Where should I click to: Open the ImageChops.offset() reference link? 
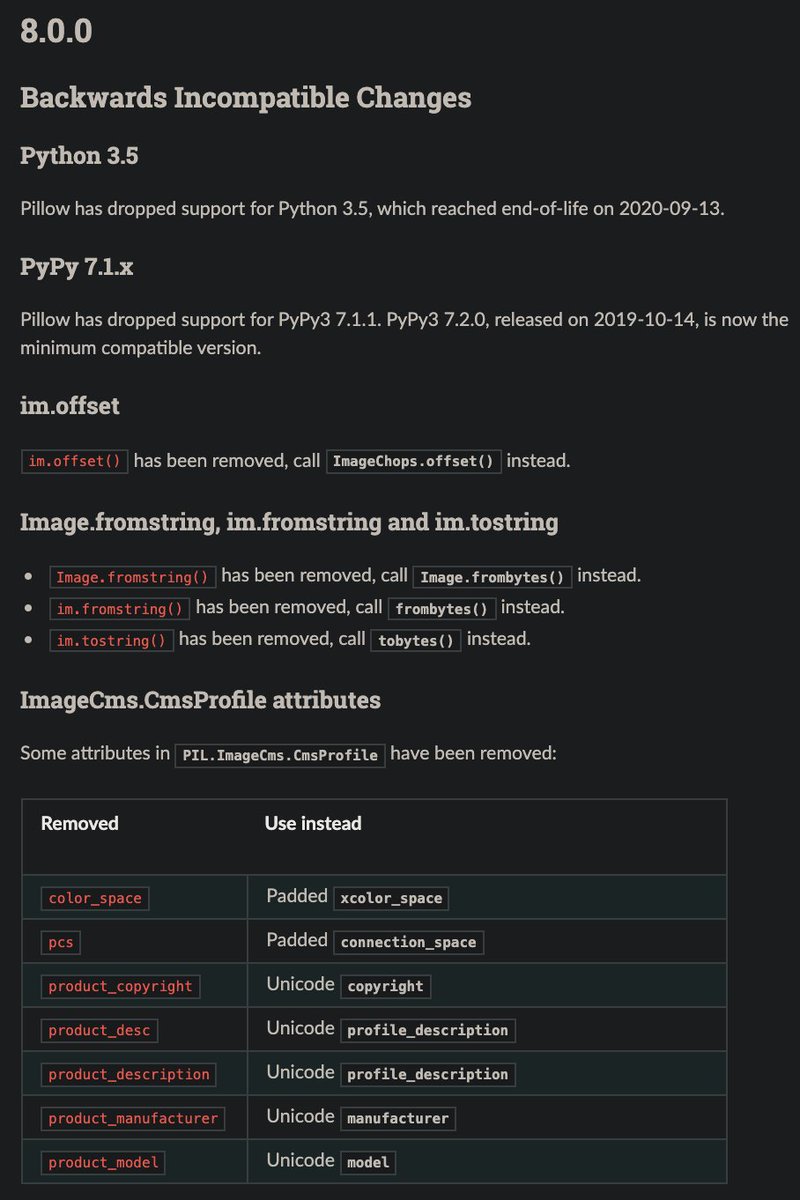414,461
